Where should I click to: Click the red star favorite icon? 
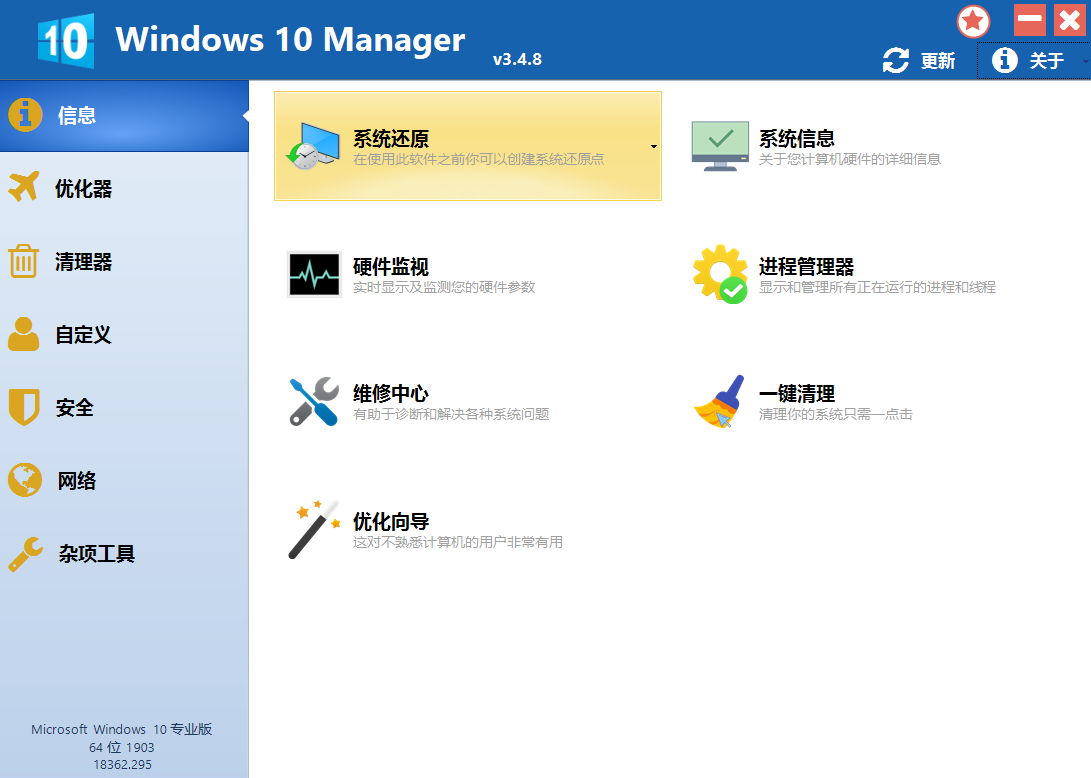973,22
